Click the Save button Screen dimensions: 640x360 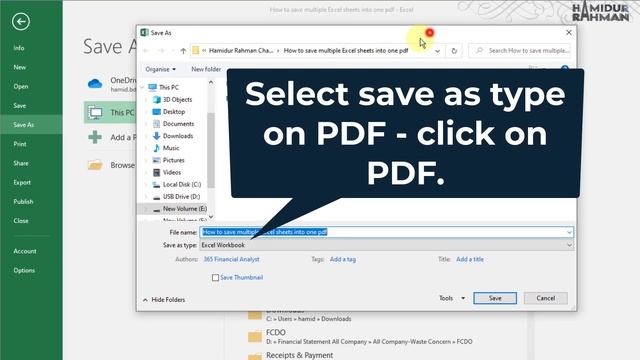tap(495, 298)
